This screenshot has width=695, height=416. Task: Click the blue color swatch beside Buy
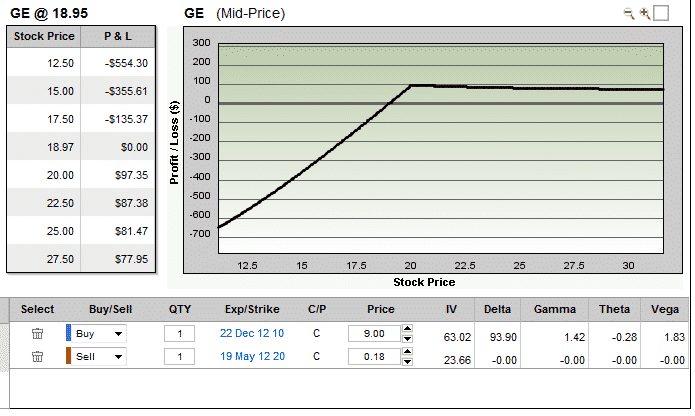(x=68, y=333)
